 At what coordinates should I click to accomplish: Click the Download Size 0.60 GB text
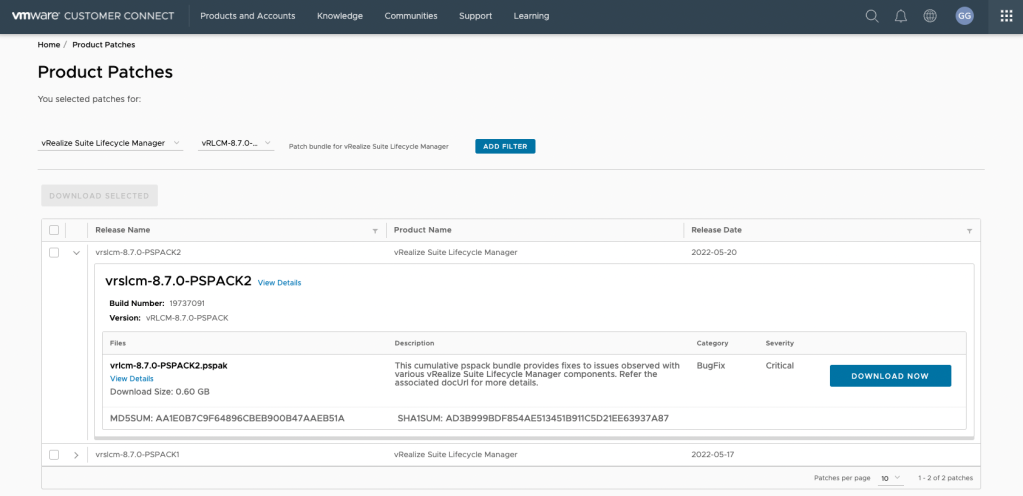[x=160, y=392]
